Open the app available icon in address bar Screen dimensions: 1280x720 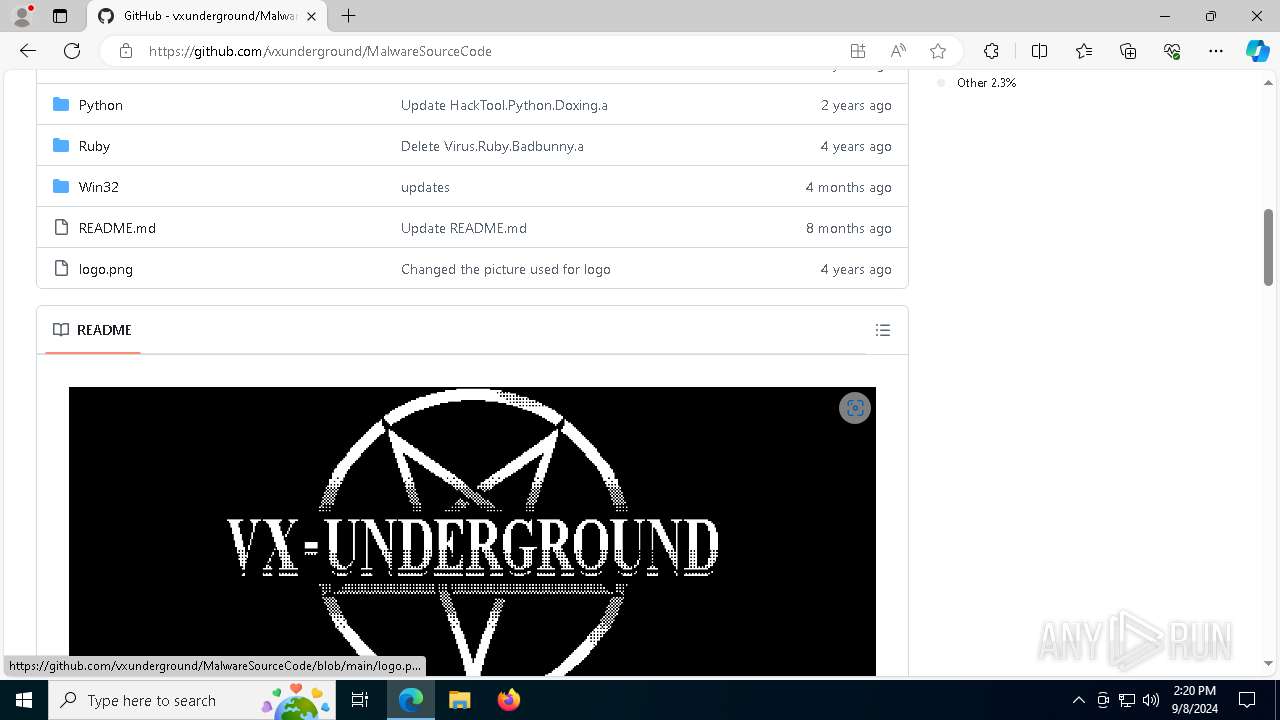[x=857, y=51]
